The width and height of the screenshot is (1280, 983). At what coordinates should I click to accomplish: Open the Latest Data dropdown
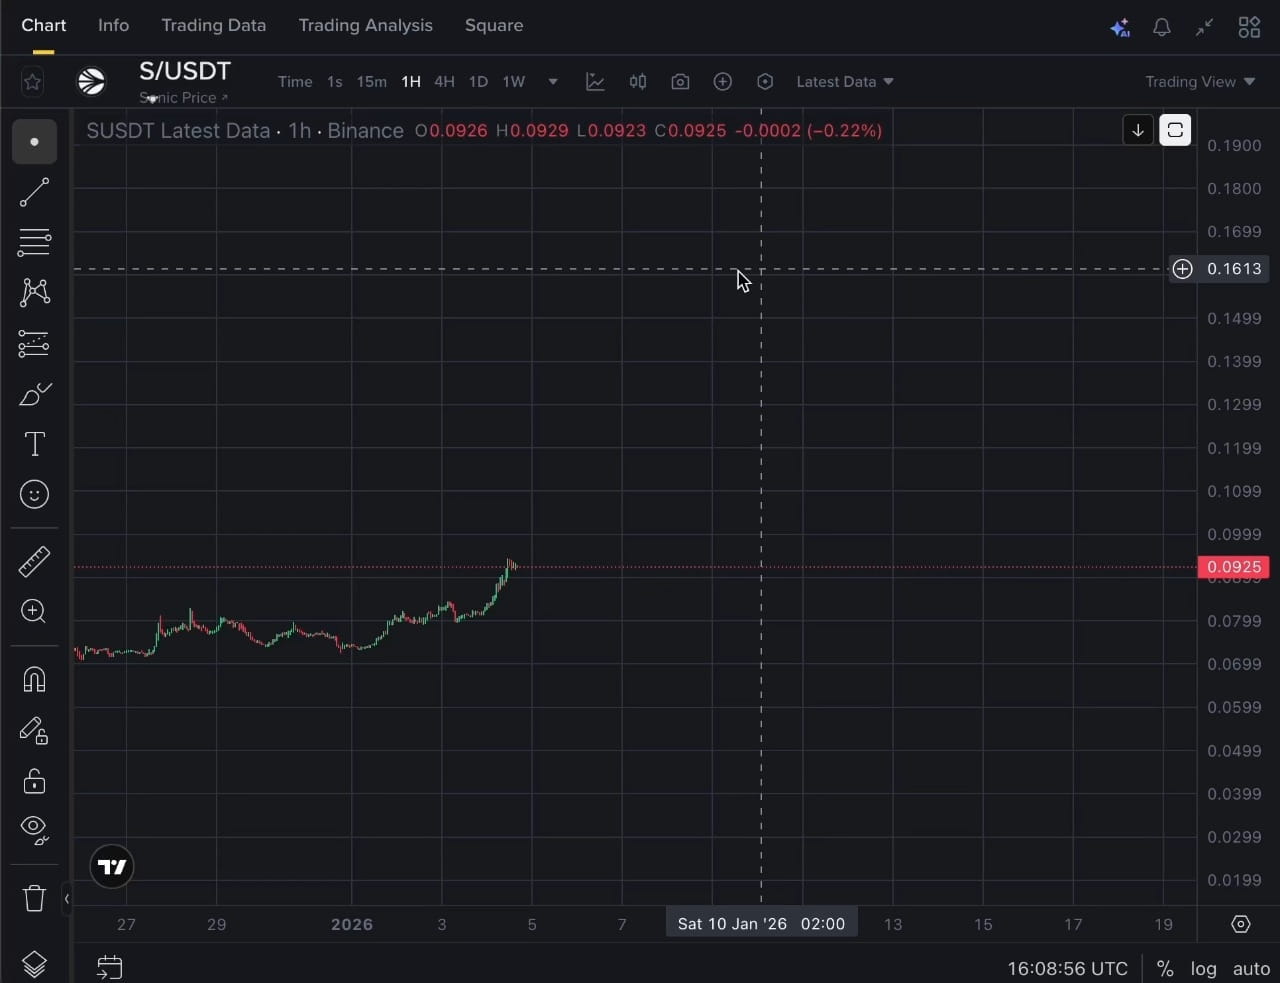point(843,81)
